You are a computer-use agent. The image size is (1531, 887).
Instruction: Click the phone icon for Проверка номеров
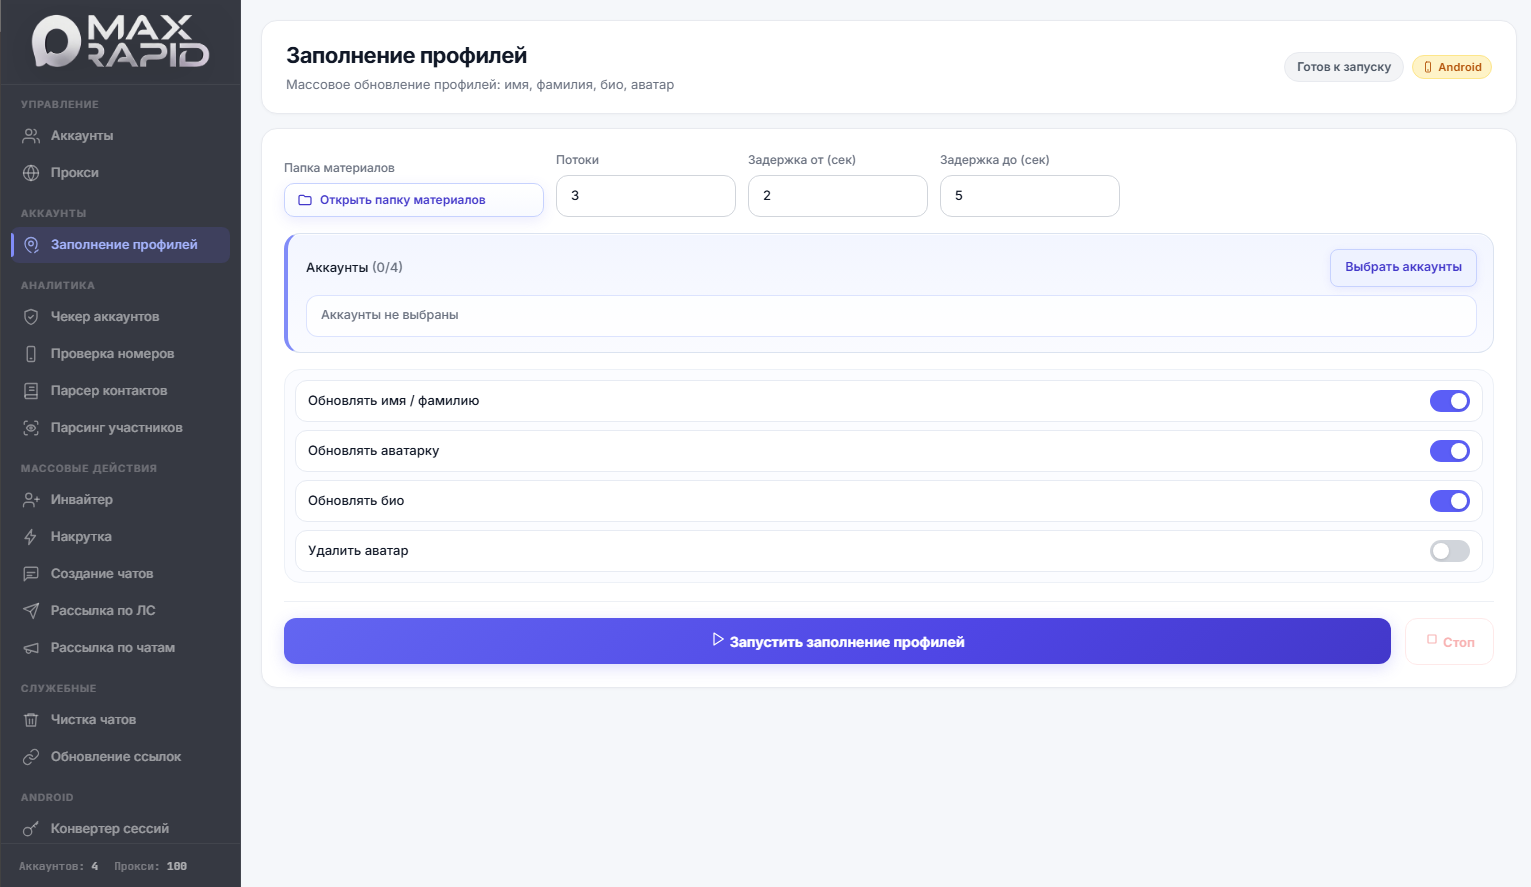(31, 354)
